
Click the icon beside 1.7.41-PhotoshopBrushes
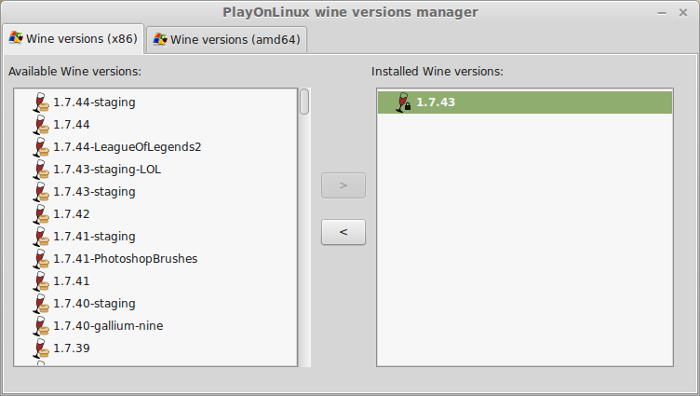41,258
